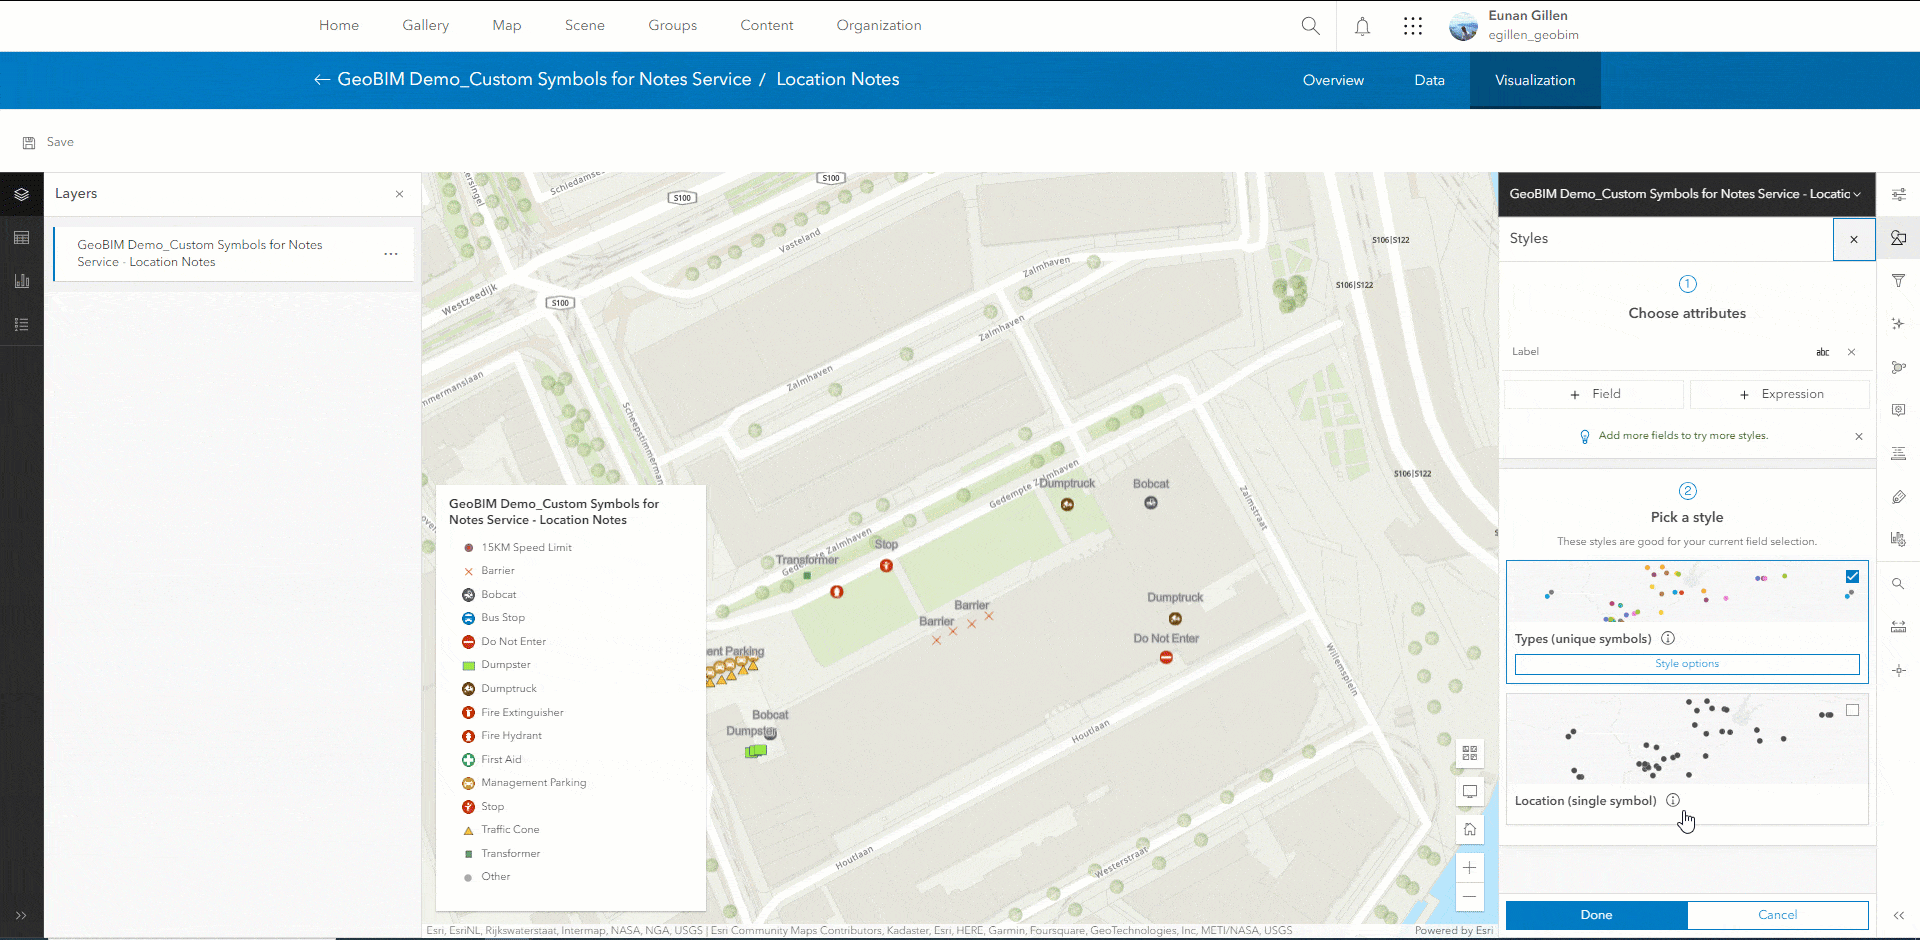The height and width of the screenshot is (940, 1920).
Task: Open the Effects panel in the right toolbar
Action: (1899, 323)
